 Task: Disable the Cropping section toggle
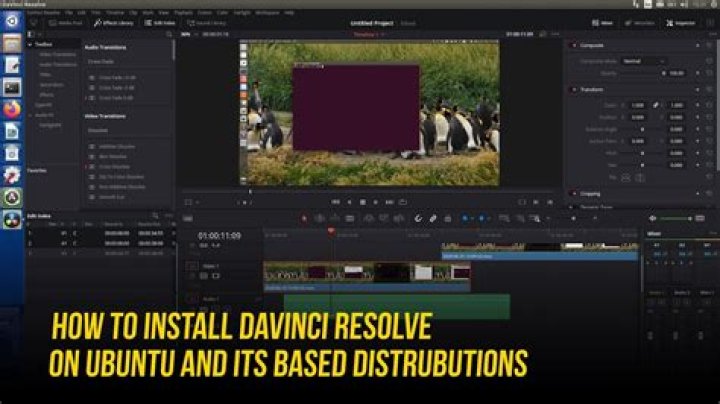pyautogui.click(x=574, y=194)
